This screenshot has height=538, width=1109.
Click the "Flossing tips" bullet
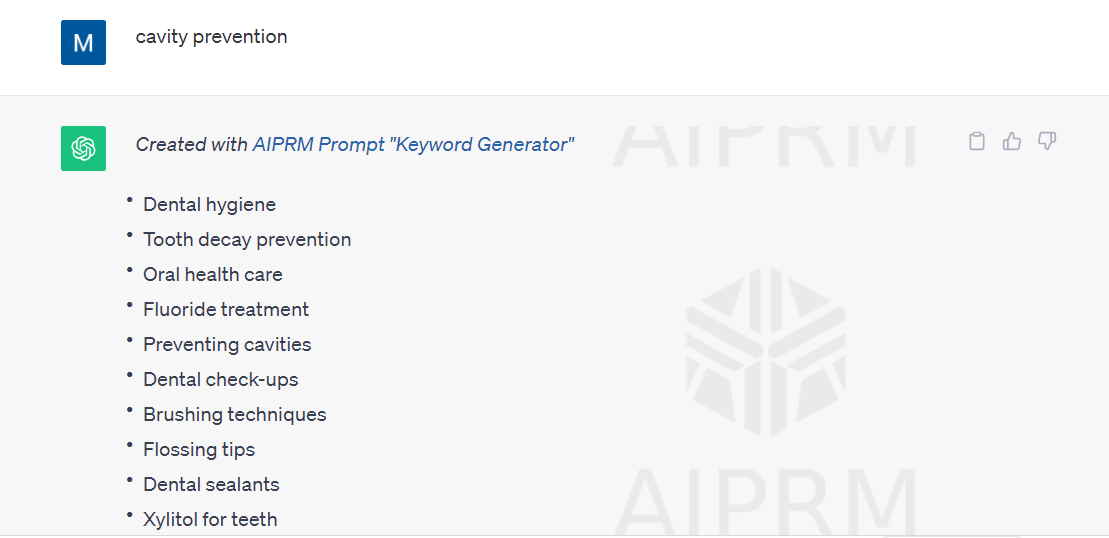199,449
